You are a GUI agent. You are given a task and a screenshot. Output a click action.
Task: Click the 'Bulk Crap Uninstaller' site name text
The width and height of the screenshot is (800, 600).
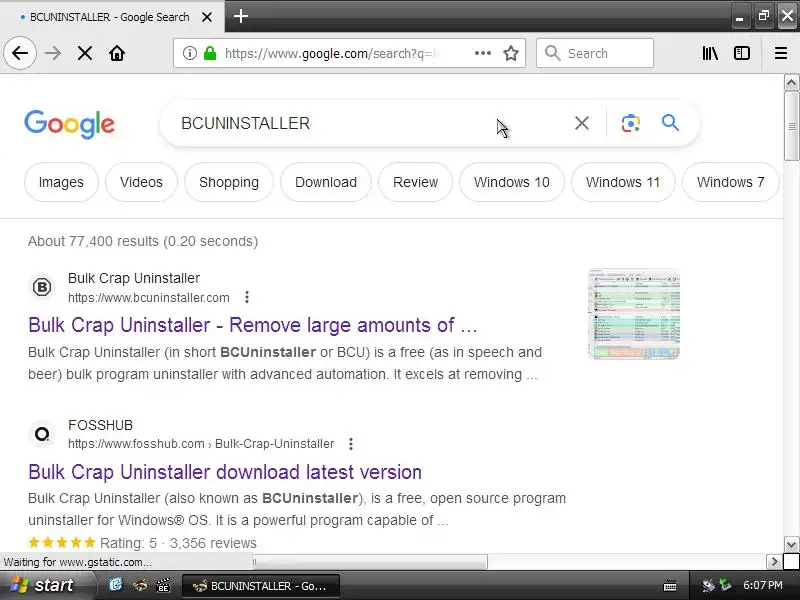pos(134,278)
